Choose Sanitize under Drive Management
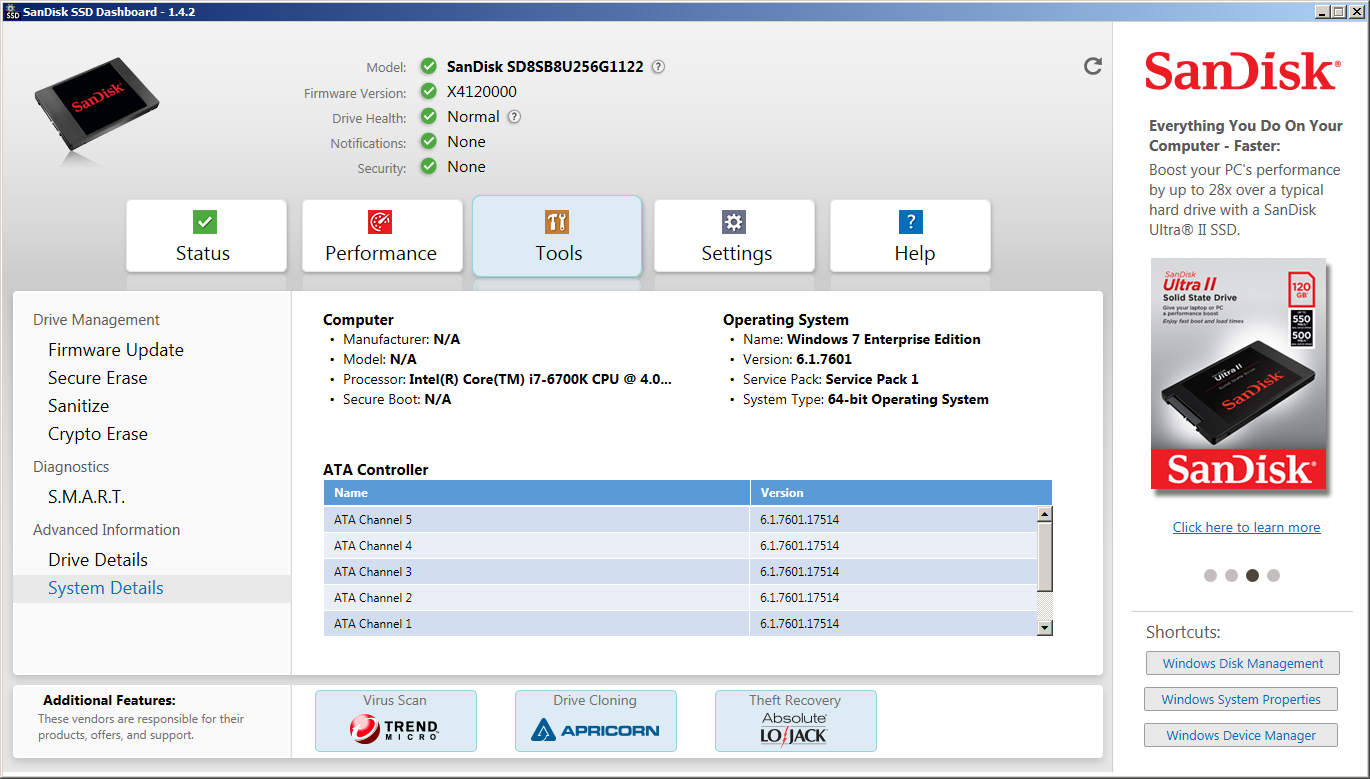This screenshot has width=1370, height=779. [x=79, y=406]
